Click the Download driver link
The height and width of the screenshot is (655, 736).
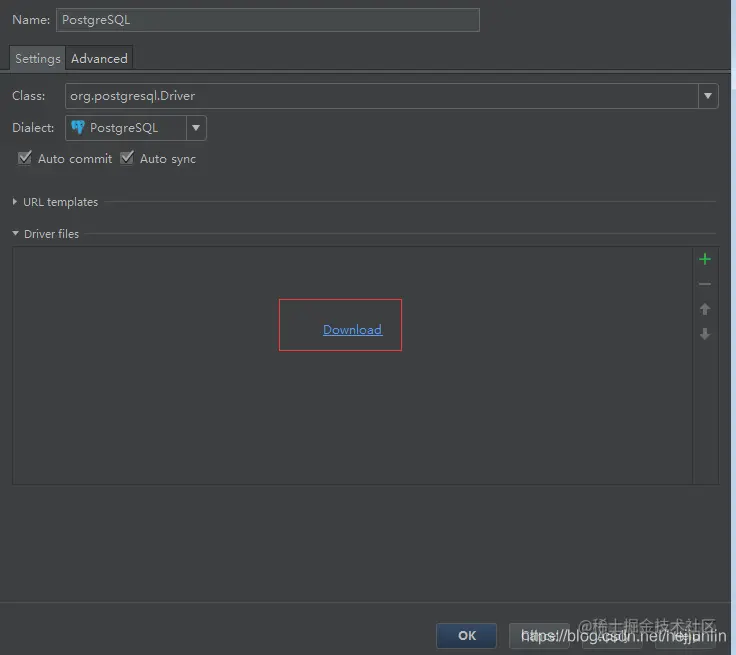click(x=353, y=330)
